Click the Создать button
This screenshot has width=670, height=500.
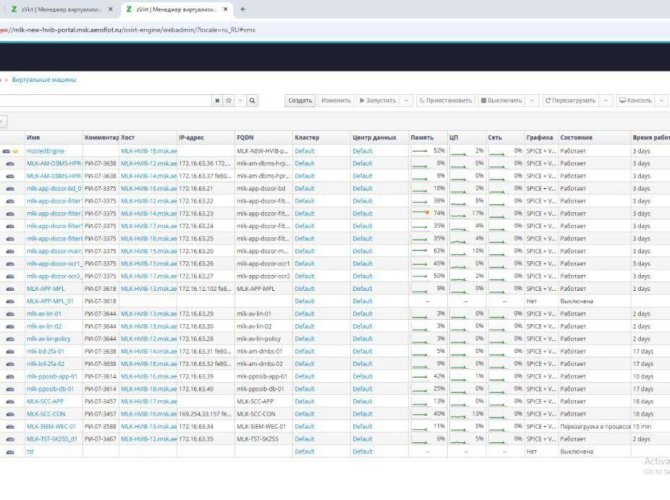coord(300,101)
